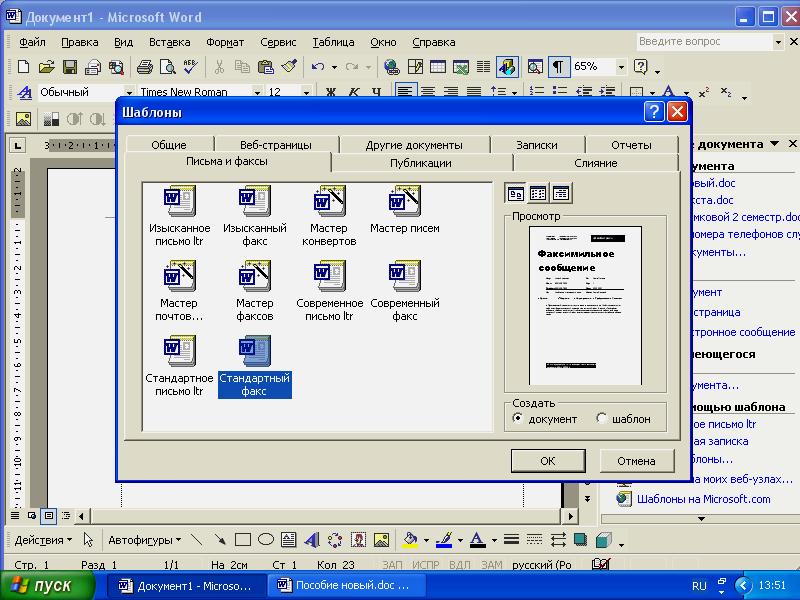Expand the task pane title dropdown arrow

coord(774,144)
